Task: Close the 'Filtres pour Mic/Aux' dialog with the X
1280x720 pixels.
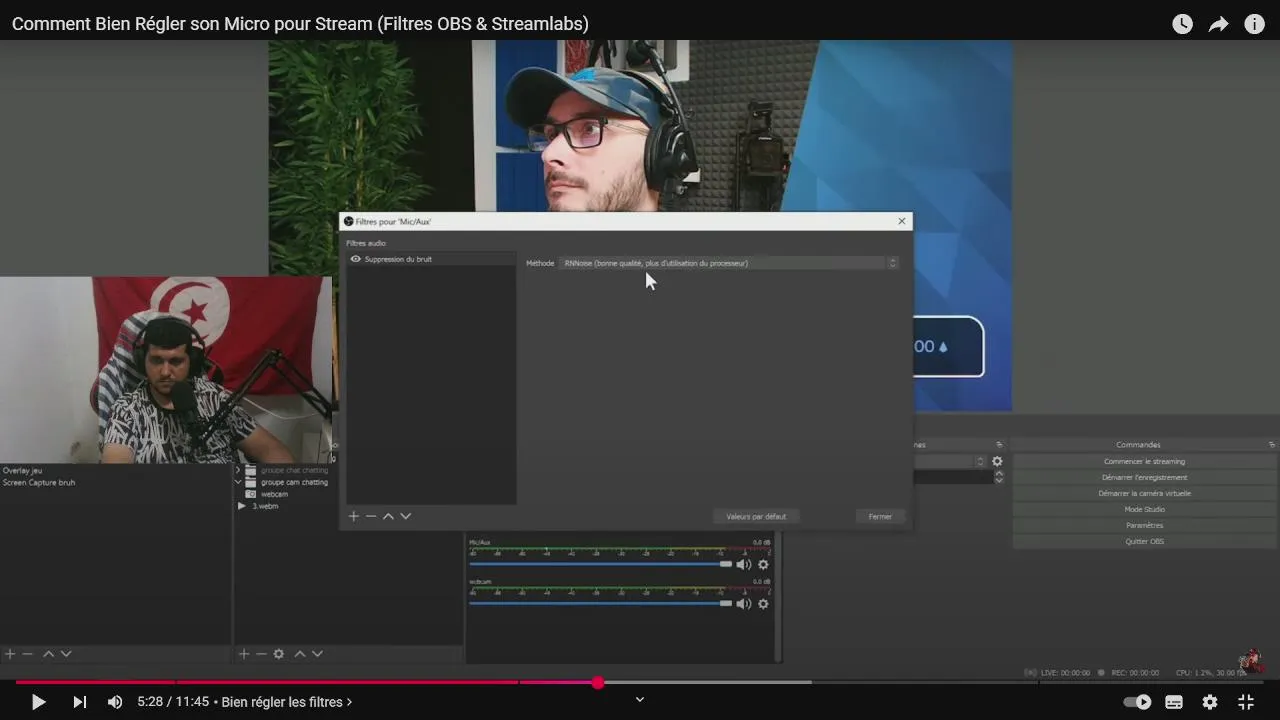Action: (x=902, y=221)
